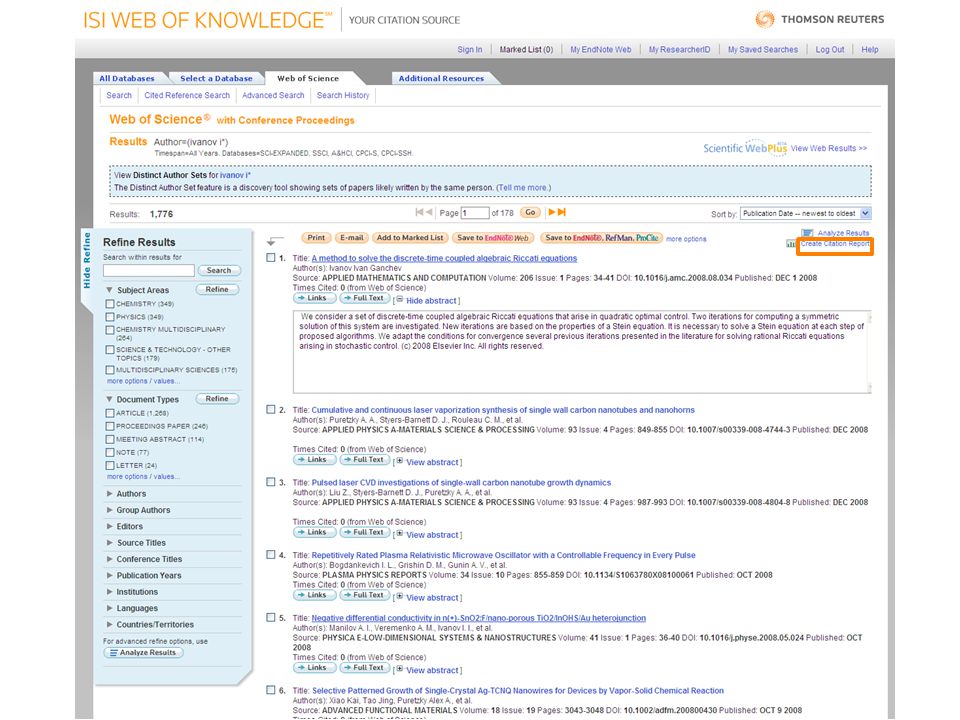Click Refine button next to Document Types
Screen dimensions: 960x720
(x=217, y=399)
